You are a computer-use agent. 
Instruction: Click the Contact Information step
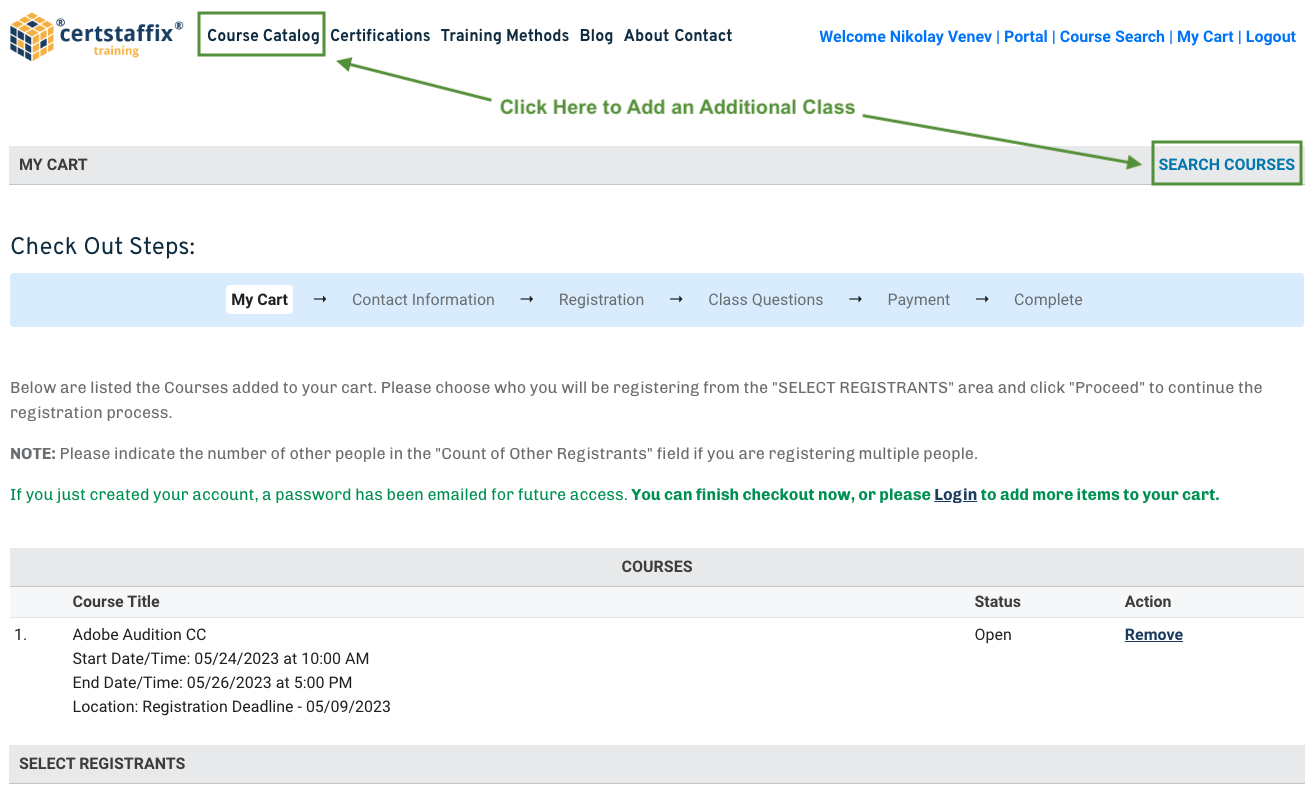click(423, 299)
